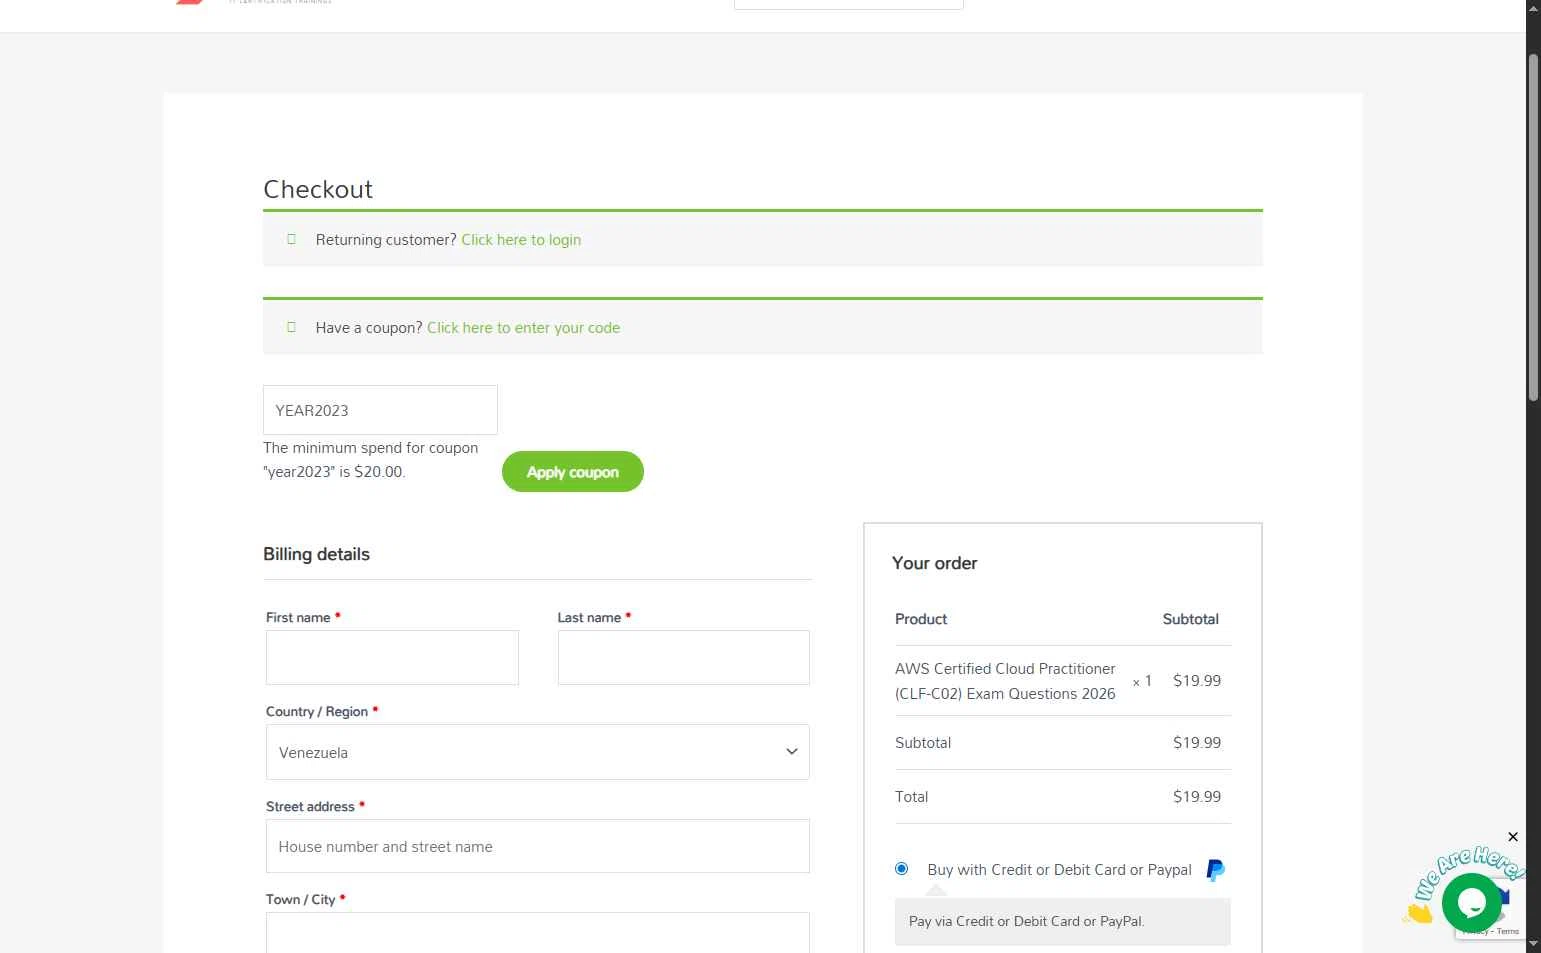Dismiss the We Are Here chat widget
The width and height of the screenshot is (1541, 953).
coord(1513,837)
